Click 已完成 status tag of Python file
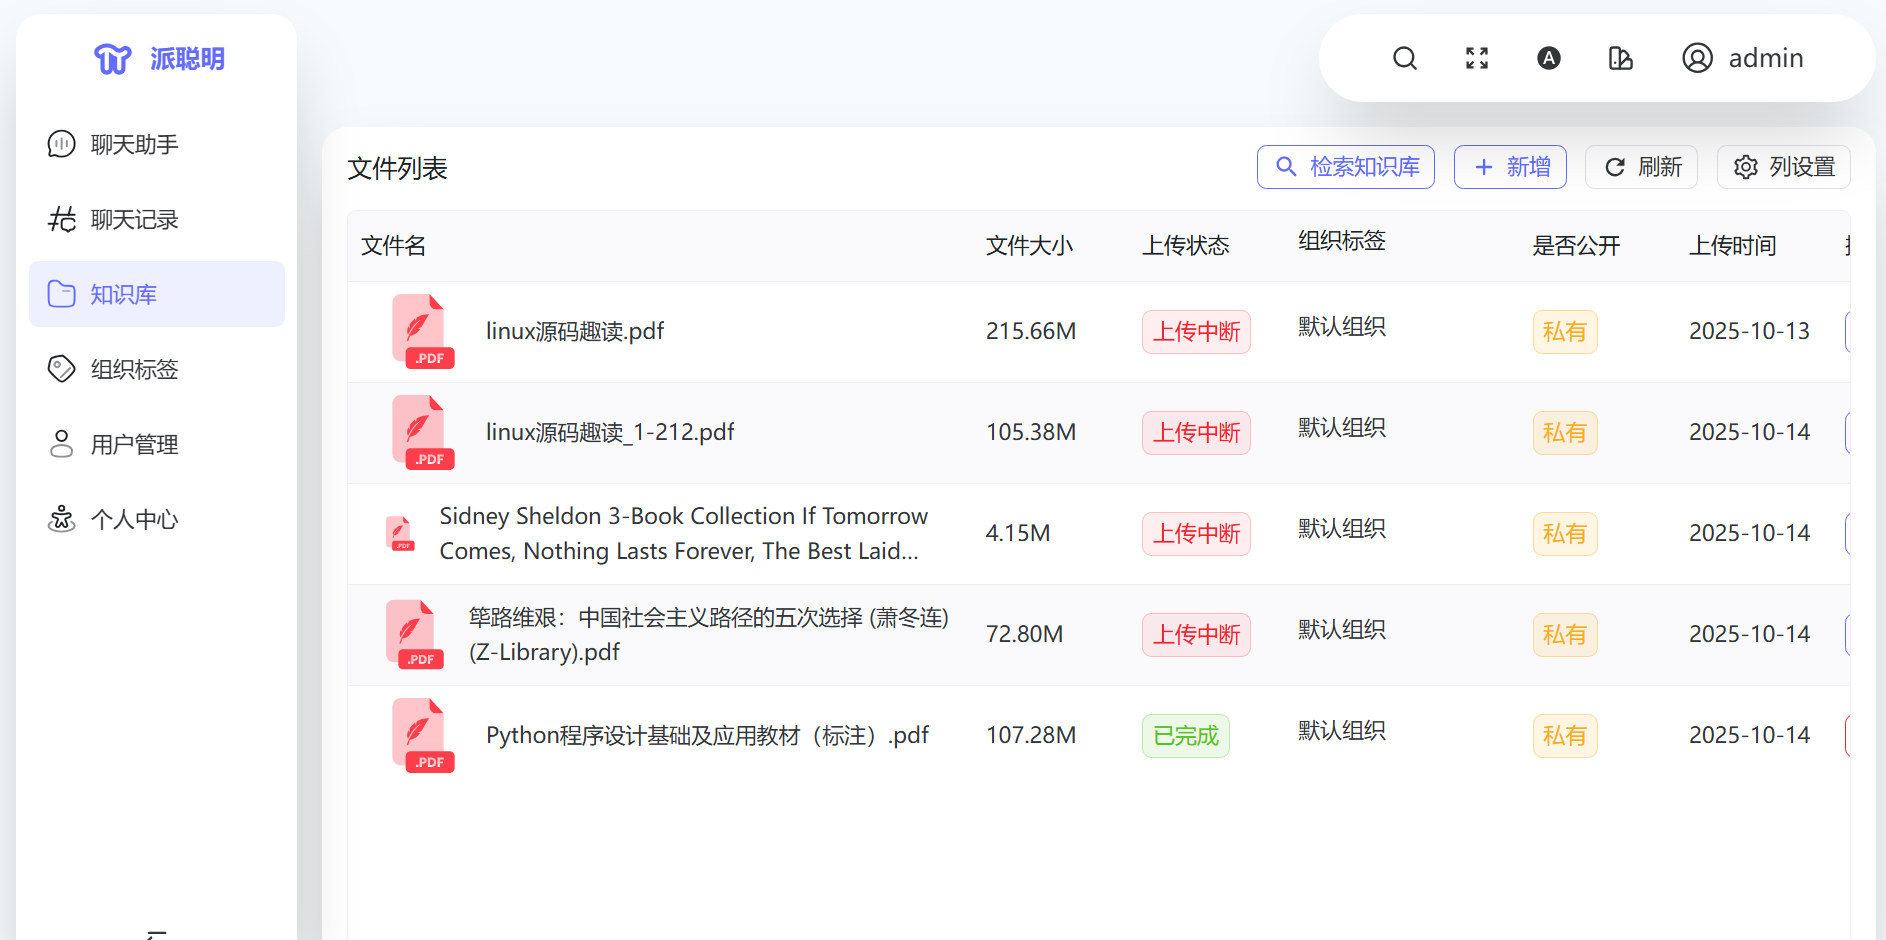 pos(1186,736)
